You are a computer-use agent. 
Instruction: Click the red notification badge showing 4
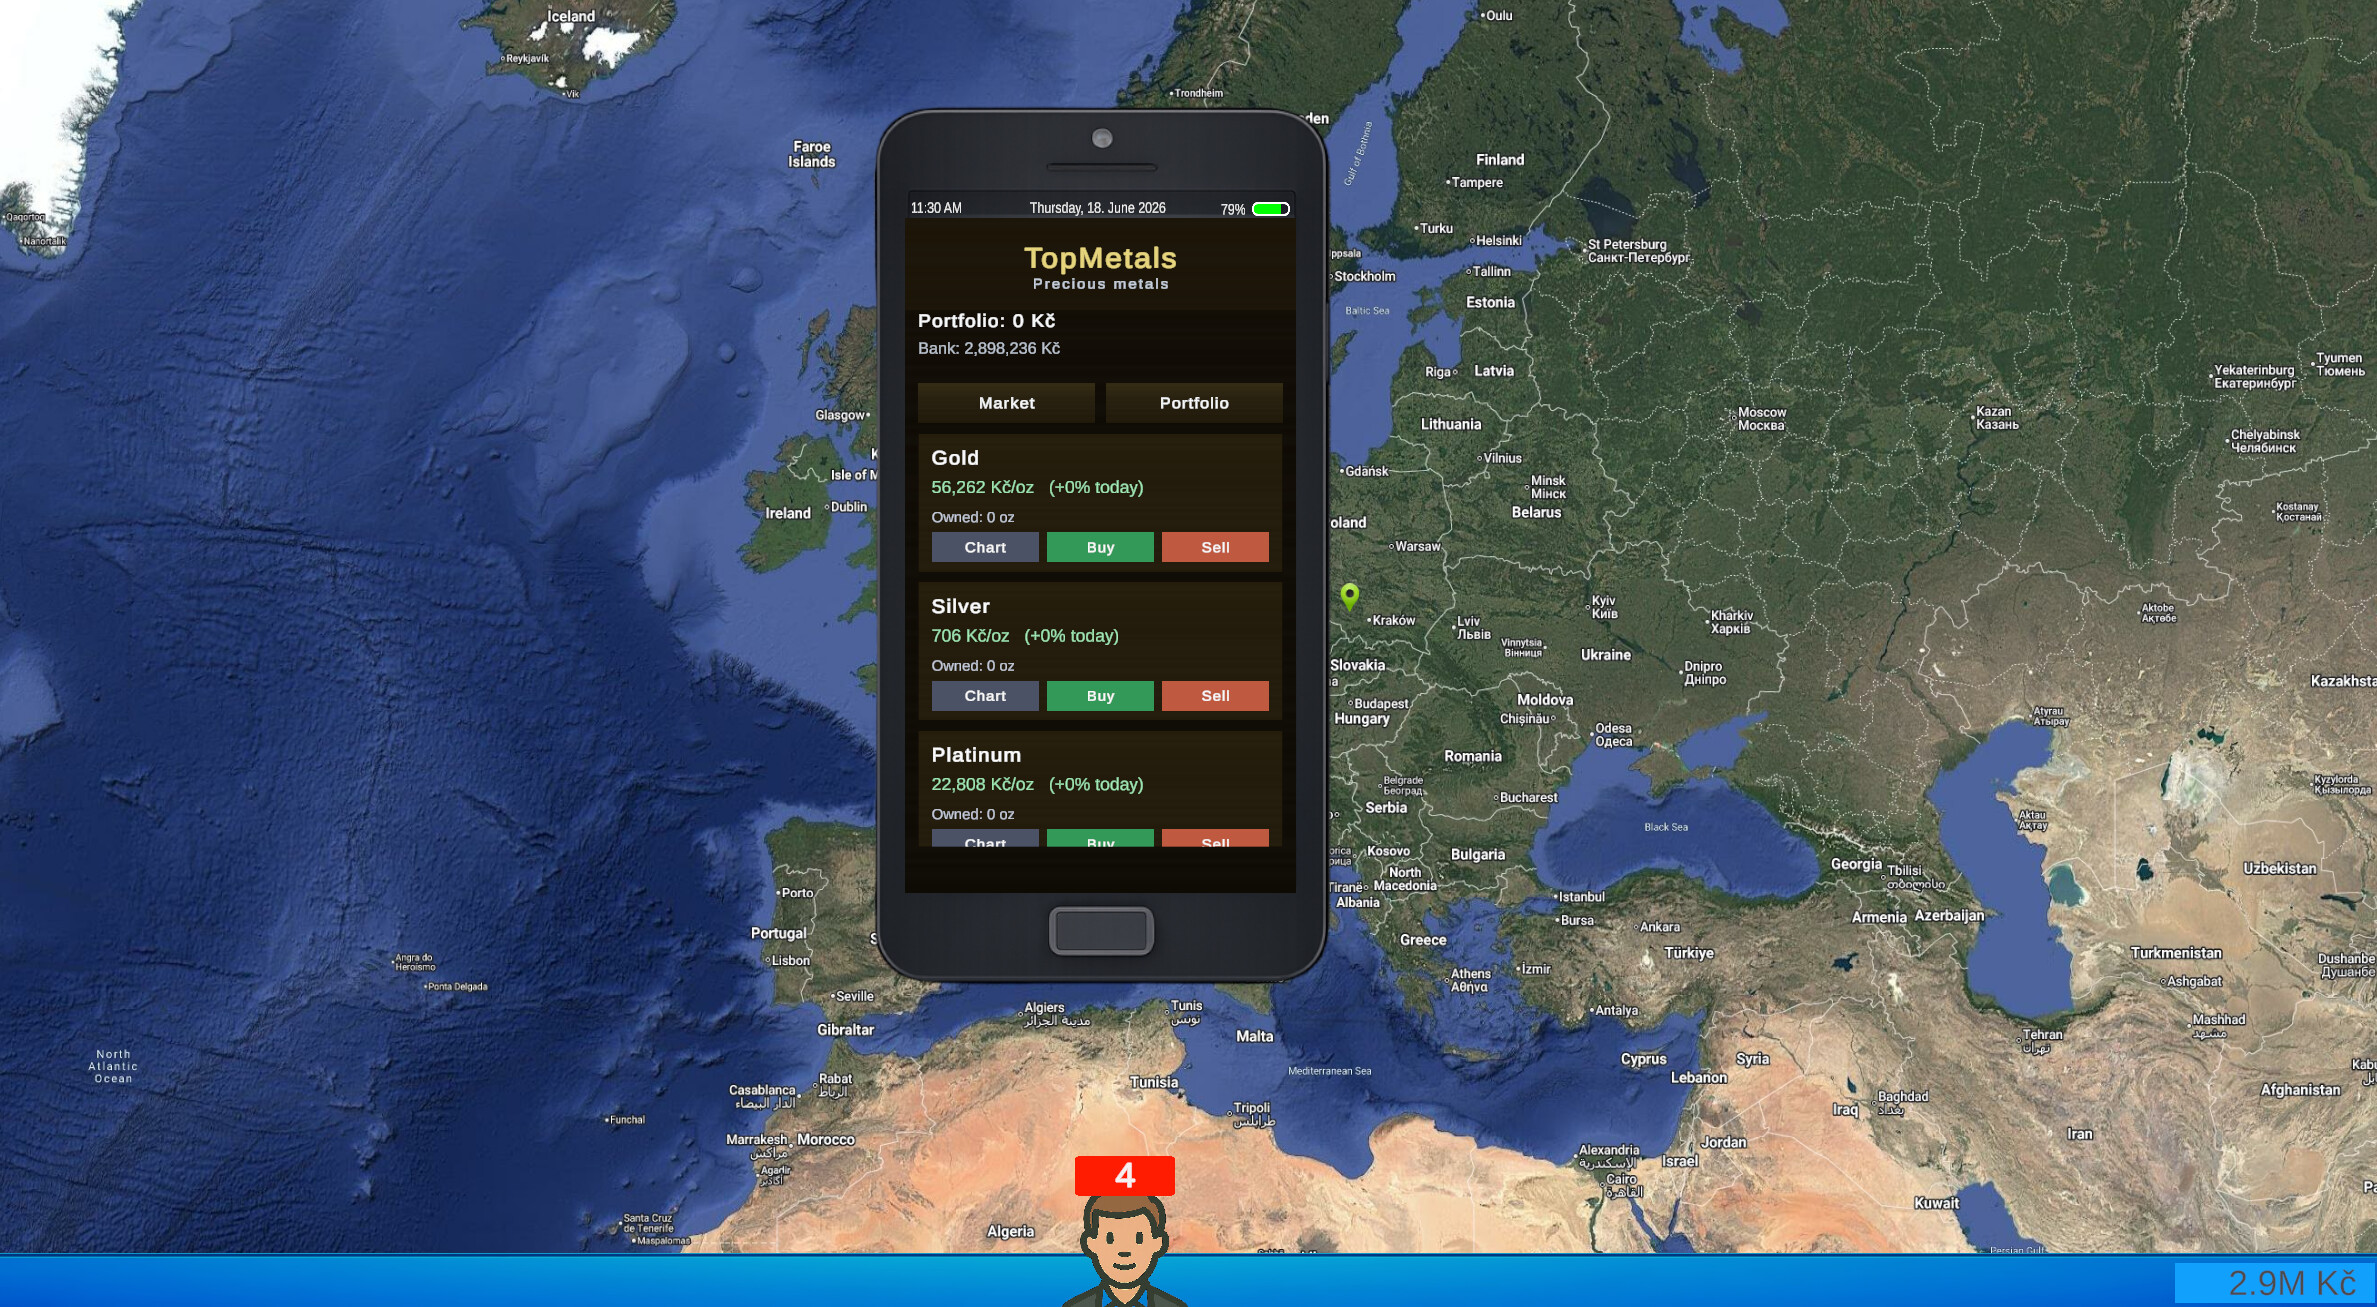1124,1175
